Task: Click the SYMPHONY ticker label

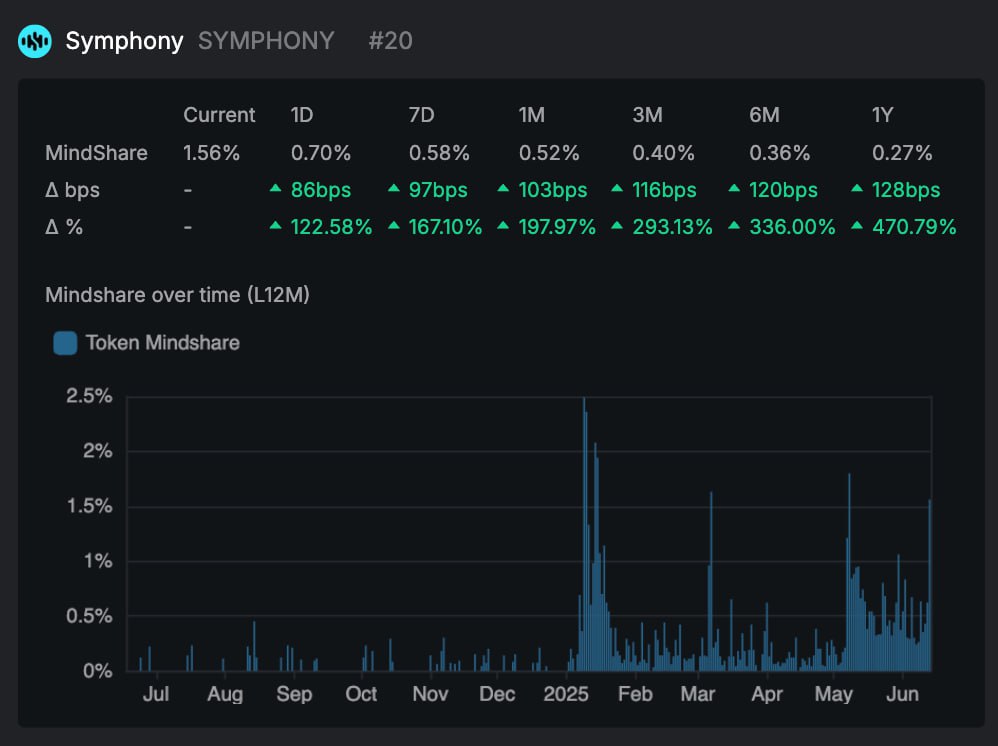Action: point(266,41)
